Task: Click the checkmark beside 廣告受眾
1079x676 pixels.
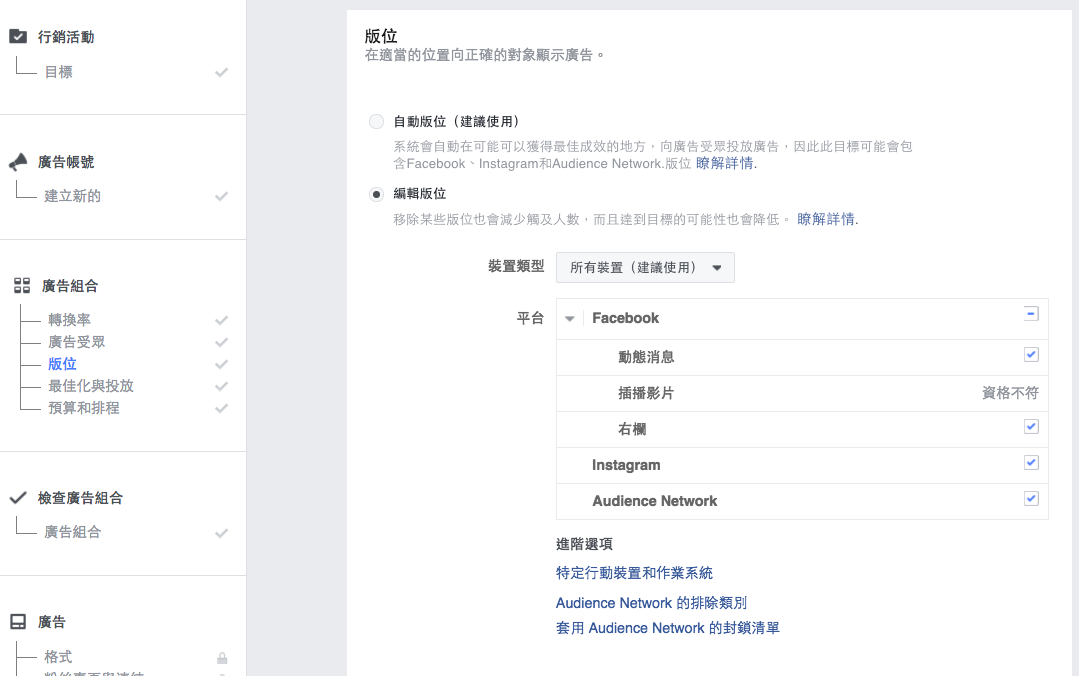Action: (x=221, y=342)
